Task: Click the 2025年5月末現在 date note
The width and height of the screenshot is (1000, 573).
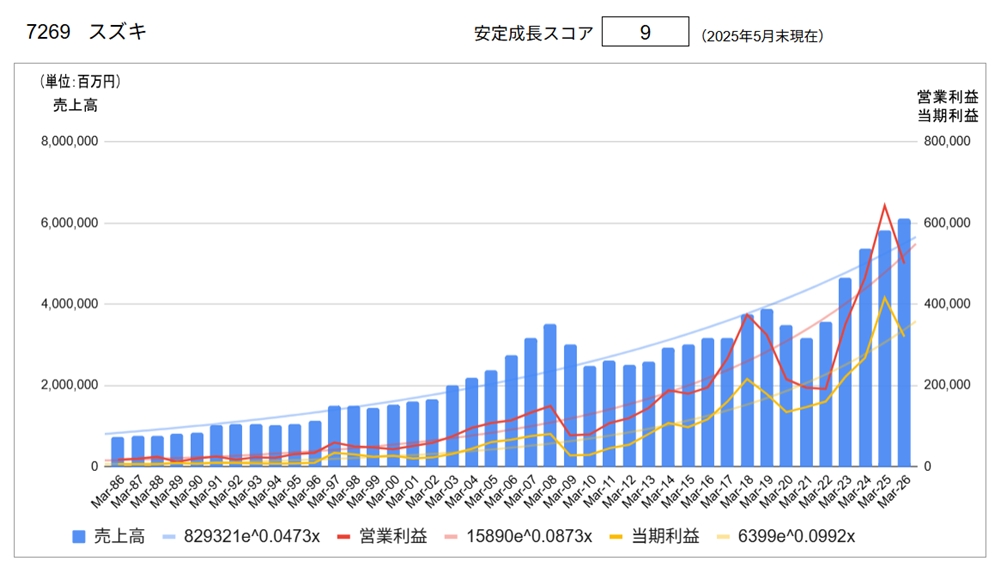Action: [x=762, y=36]
